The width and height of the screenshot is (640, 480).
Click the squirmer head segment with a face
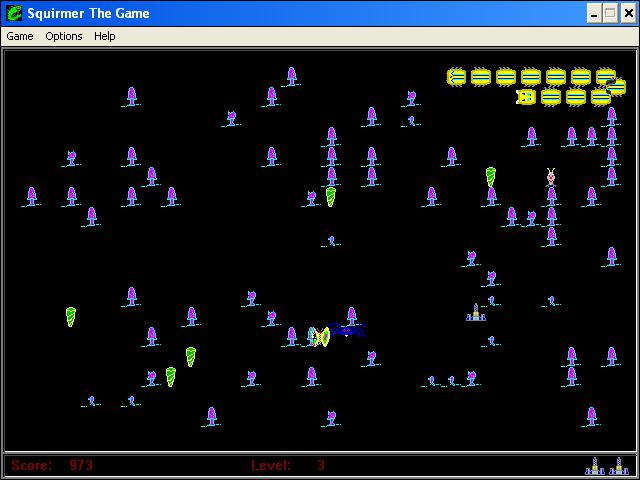click(526, 97)
